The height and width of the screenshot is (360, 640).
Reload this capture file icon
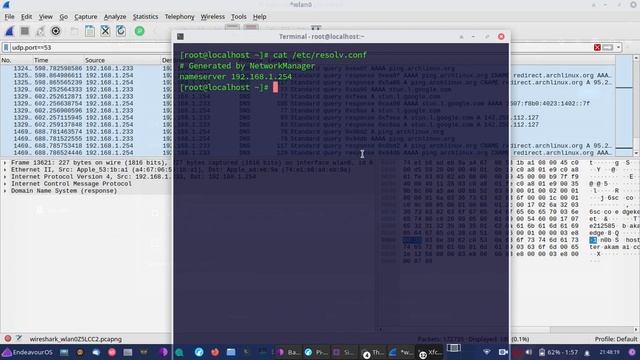pos(121,31)
